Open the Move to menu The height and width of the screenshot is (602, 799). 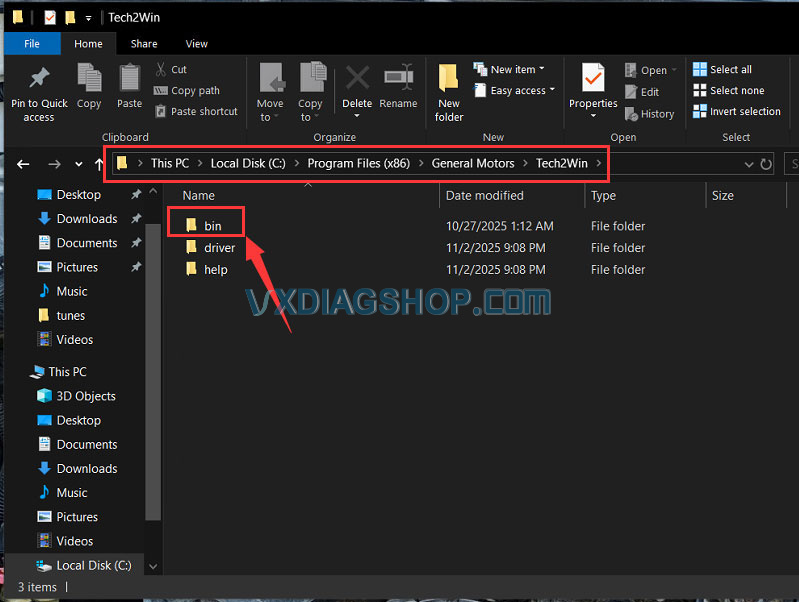270,93
